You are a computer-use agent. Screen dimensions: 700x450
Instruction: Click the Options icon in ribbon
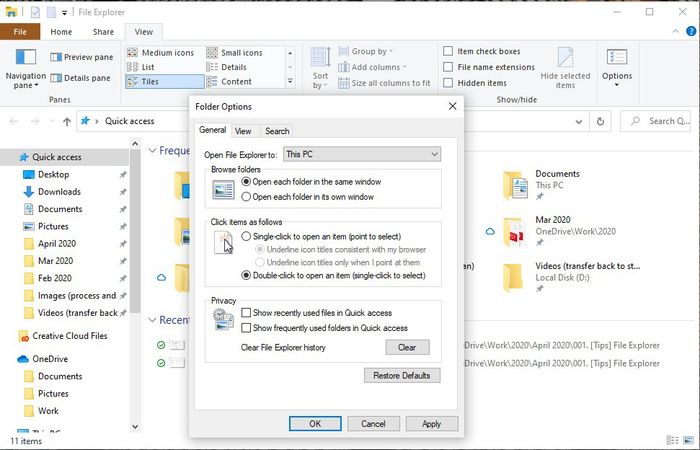pyautogui.click(x=616, y=58)
